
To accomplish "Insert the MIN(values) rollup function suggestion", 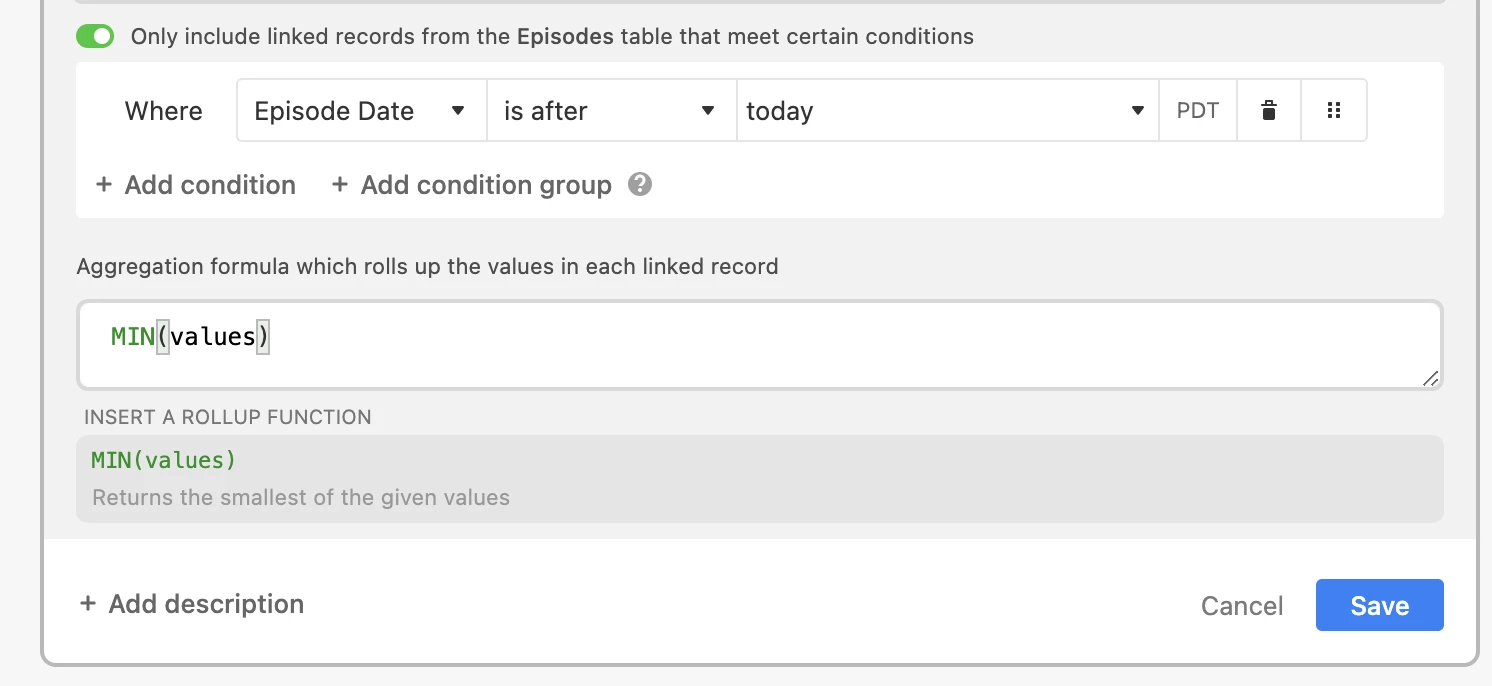I will tap(760, 478).
